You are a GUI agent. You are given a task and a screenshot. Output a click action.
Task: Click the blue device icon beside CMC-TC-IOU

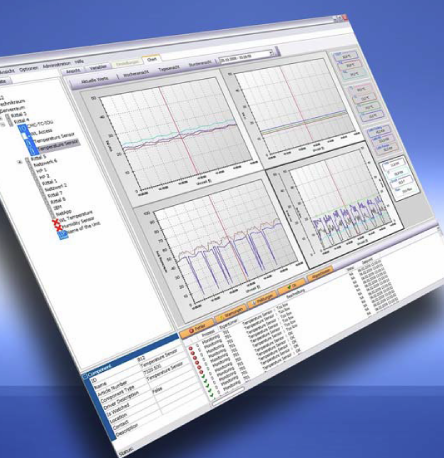[x=23, y=128]
